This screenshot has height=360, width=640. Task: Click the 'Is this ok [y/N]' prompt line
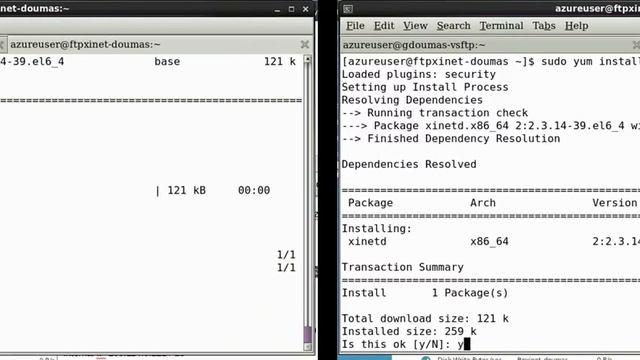[x=406, y=344]
